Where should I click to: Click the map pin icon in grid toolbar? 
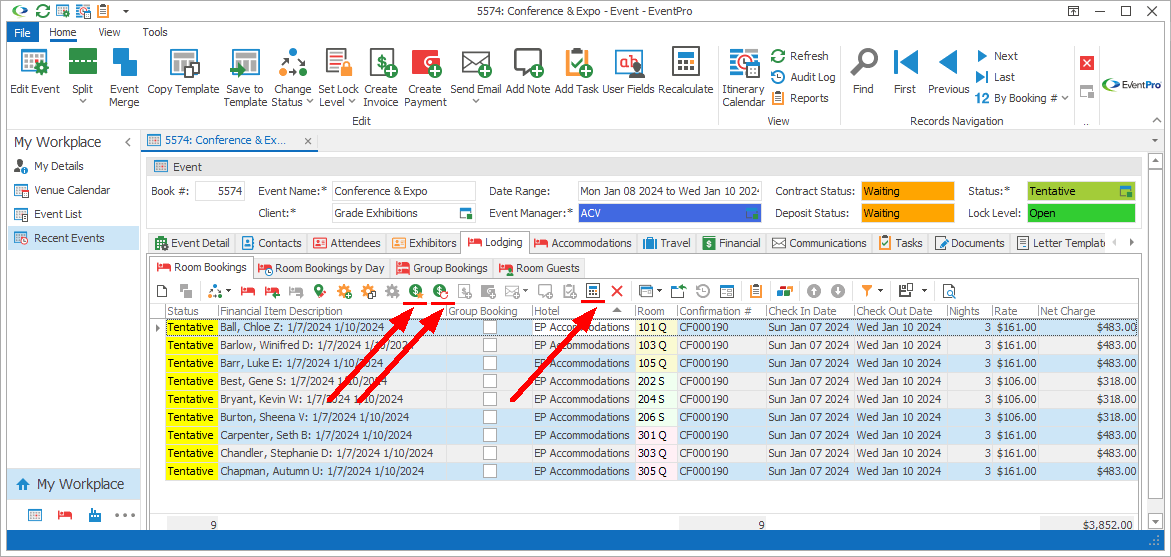(x=320, y=290)
